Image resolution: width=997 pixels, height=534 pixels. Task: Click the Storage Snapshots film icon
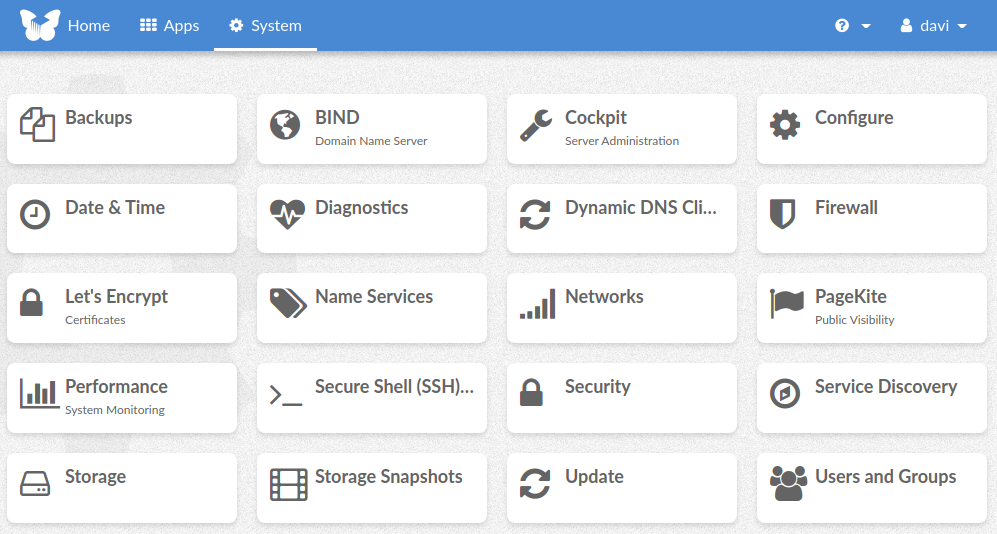click(x=288, y=484)
